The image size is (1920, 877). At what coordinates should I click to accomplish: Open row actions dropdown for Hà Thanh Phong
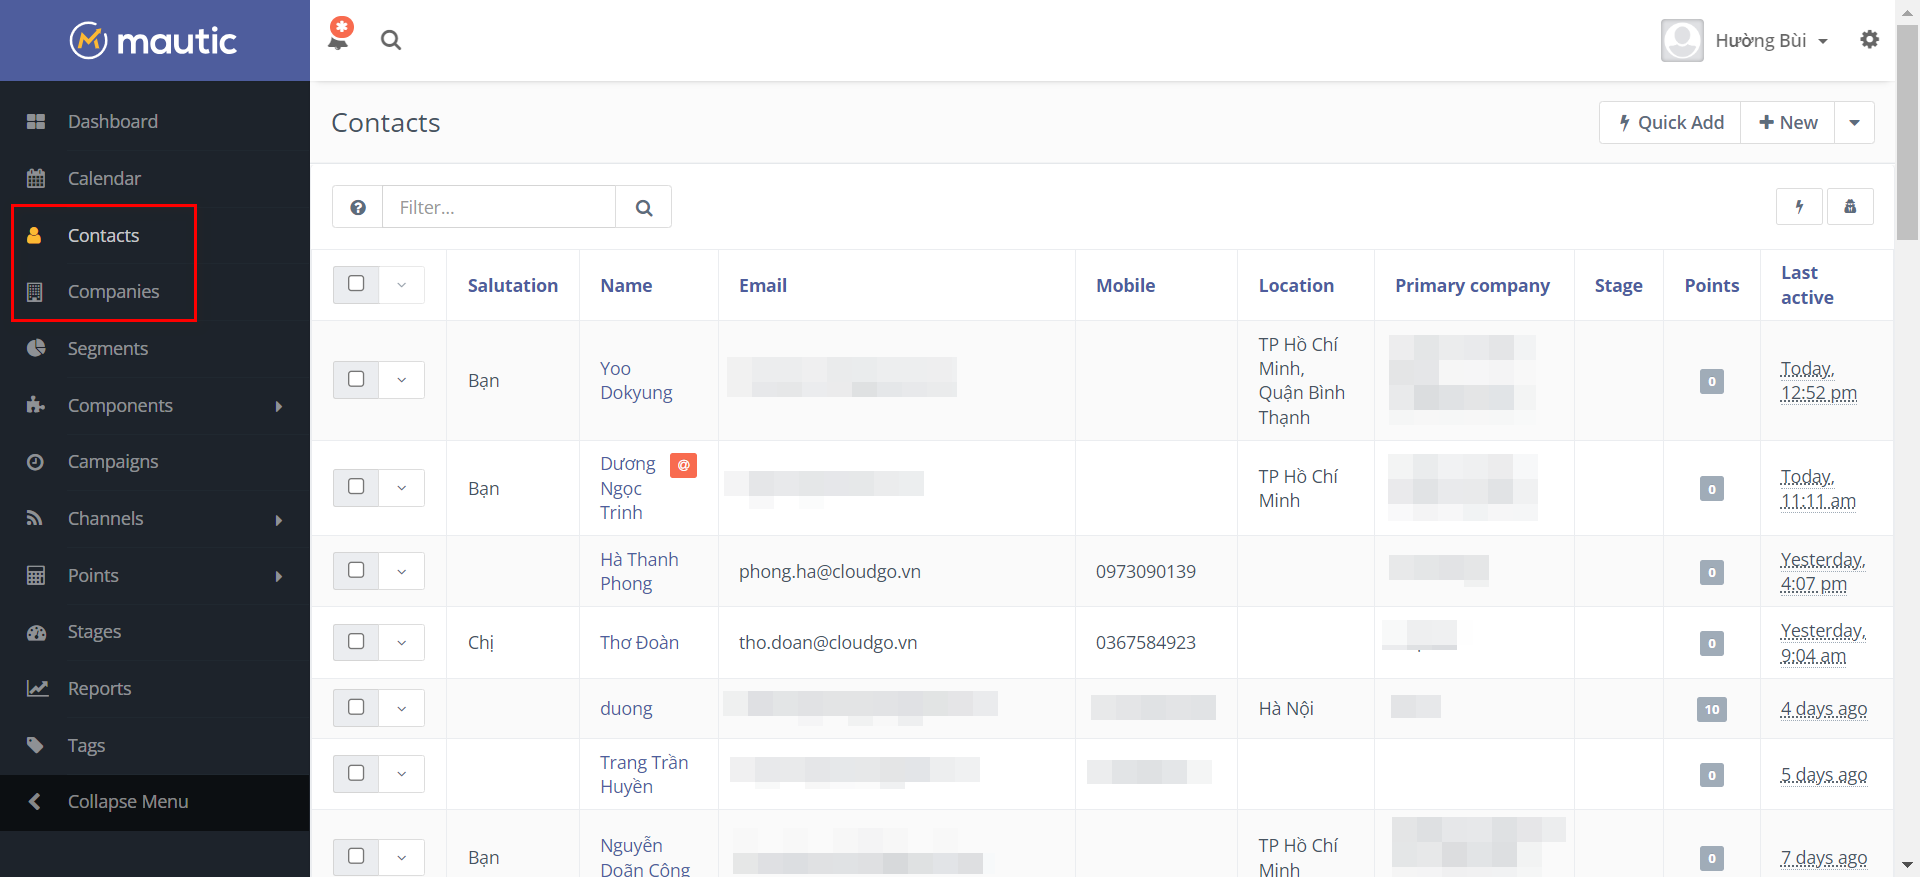coord(402,571)
